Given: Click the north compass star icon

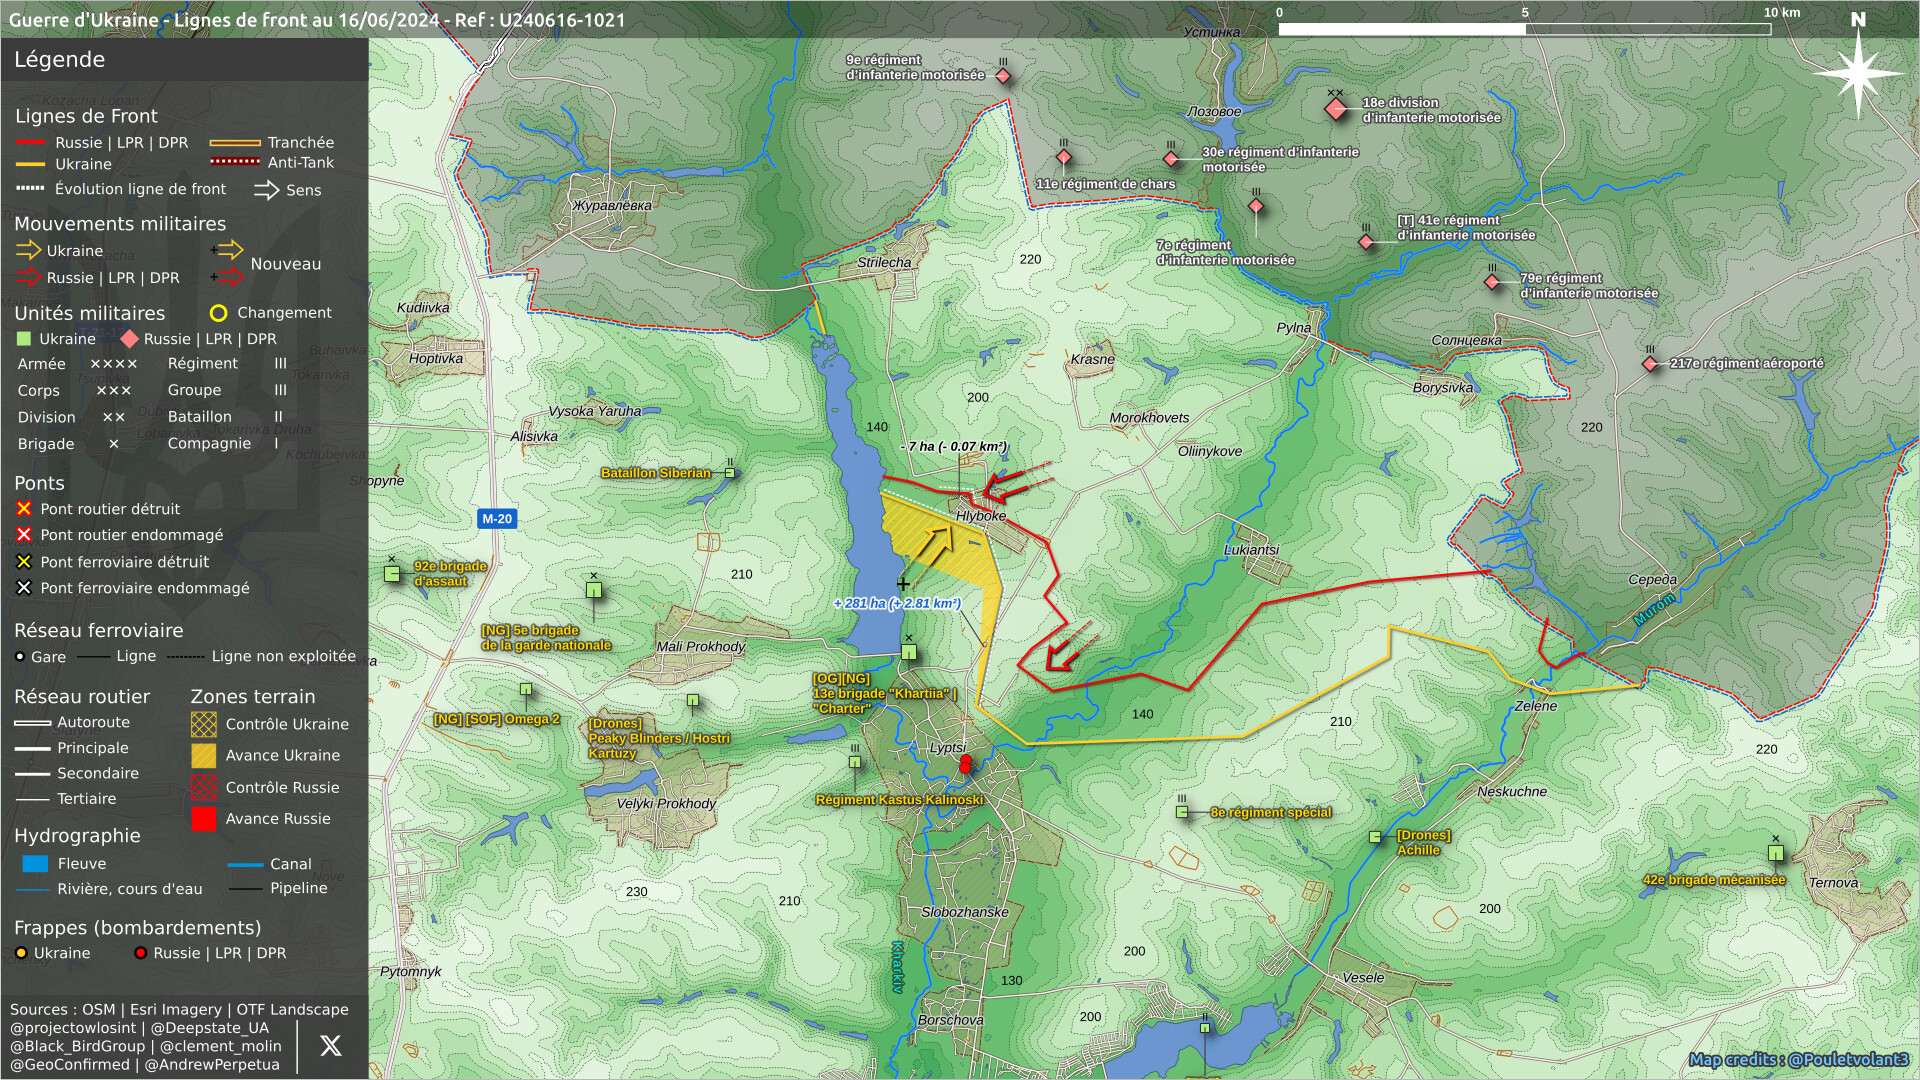Looking at the screenshot, I should 1857,73.
